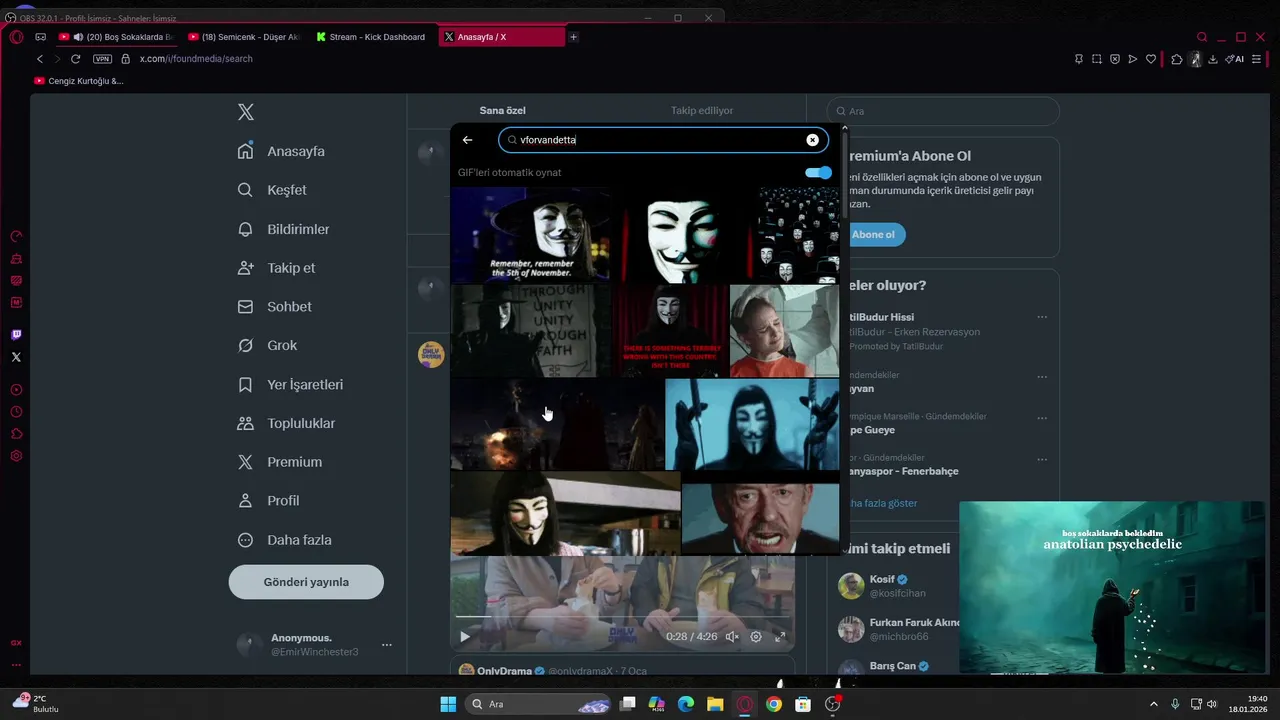This screenshot has height=720, width=1280.
Task: Switch to Stream - Kick Dashboard tab
Action: 372,37
